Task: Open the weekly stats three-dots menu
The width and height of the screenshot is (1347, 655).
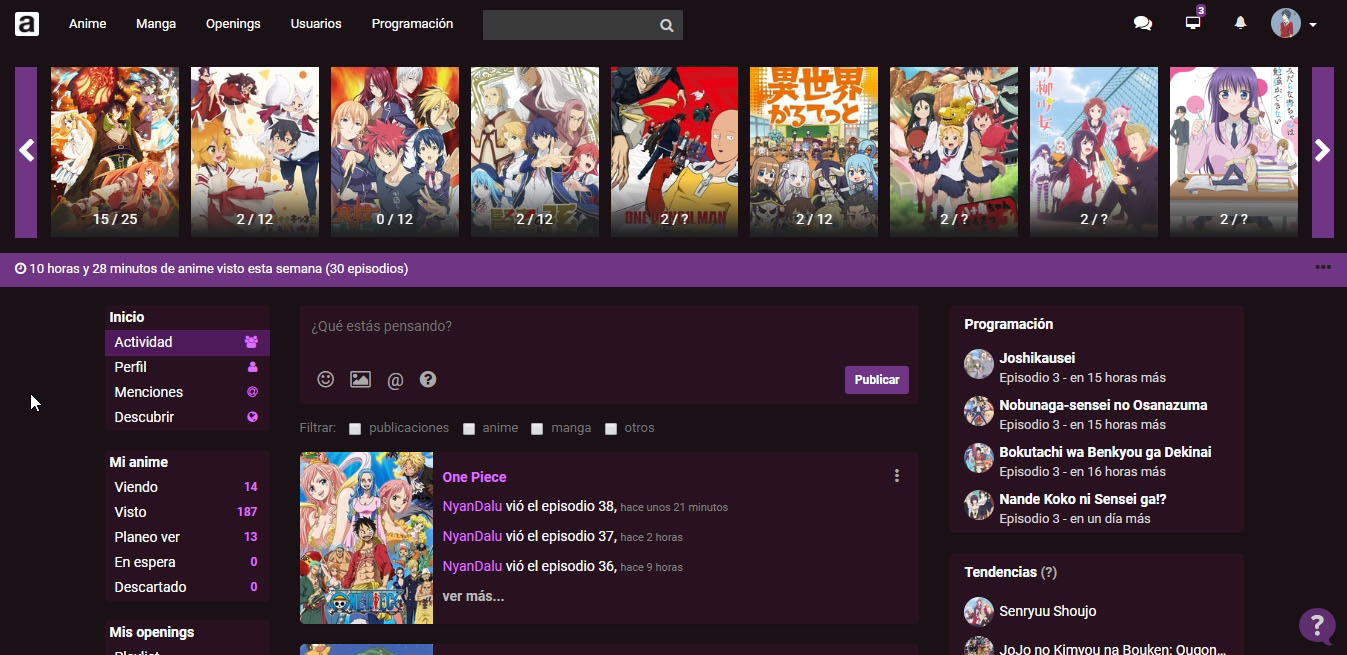Action: (1323, 267)
